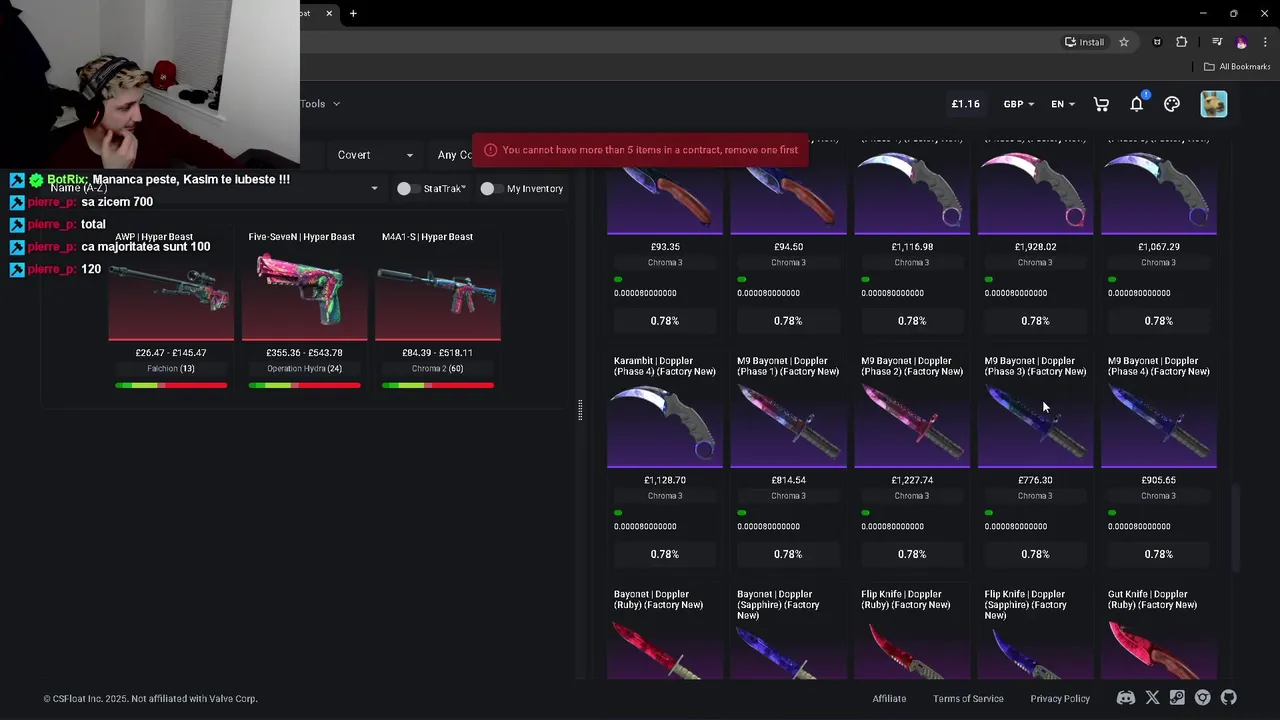Select Flip Knife Doppler Ruby card
This screenshot has width=1280, height=720.
[911, 634]
